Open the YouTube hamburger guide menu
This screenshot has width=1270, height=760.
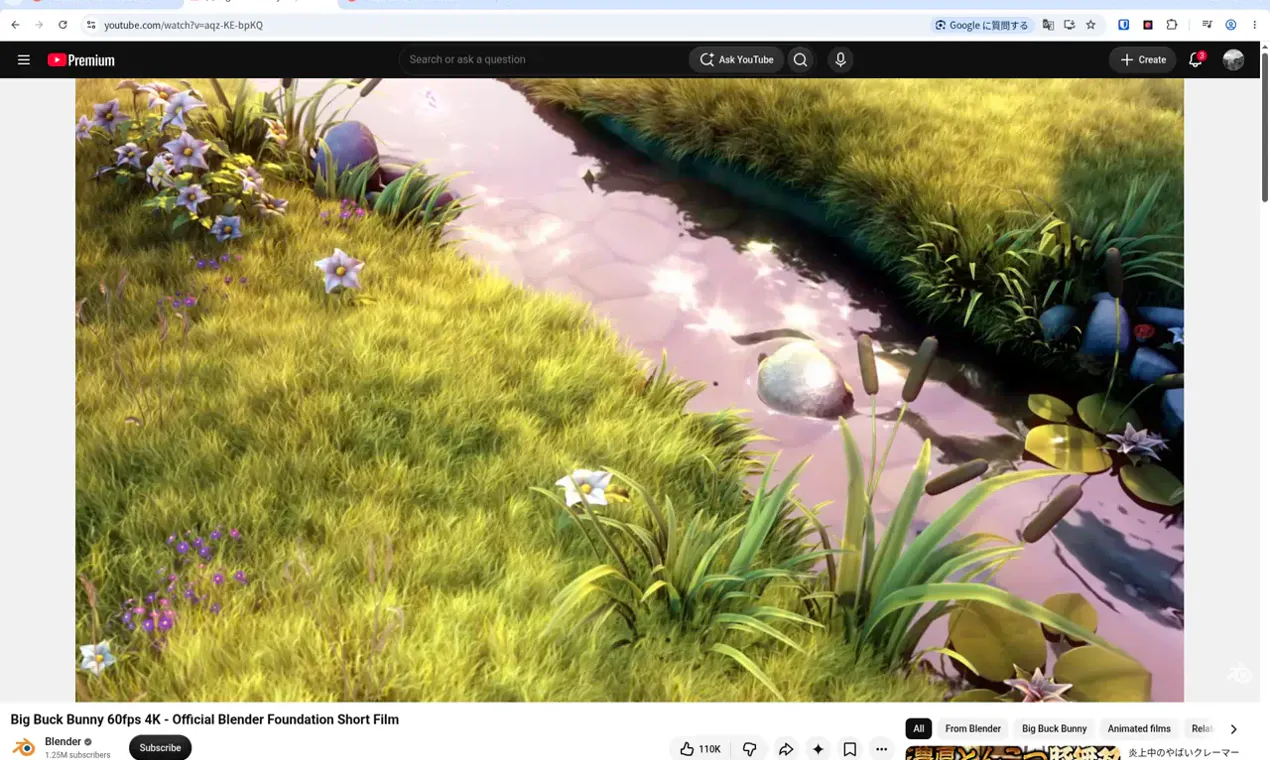point(24,60)
